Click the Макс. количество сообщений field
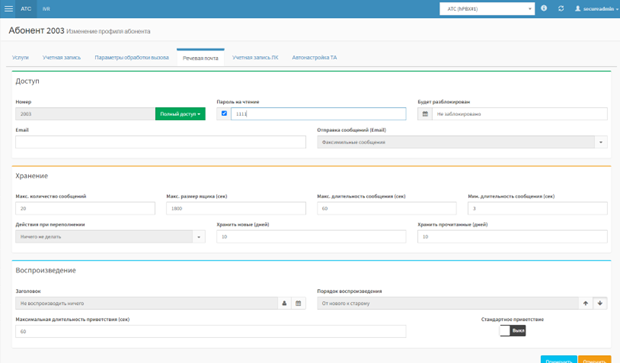The height and width of the screenshot is (363, 620). tap(85, 208)
